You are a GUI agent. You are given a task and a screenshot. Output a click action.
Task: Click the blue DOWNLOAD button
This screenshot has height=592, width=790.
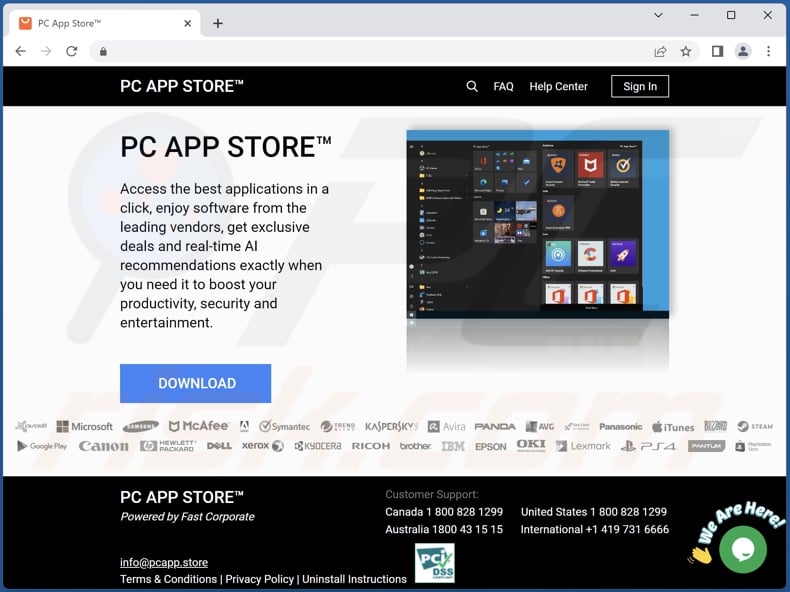196,383
